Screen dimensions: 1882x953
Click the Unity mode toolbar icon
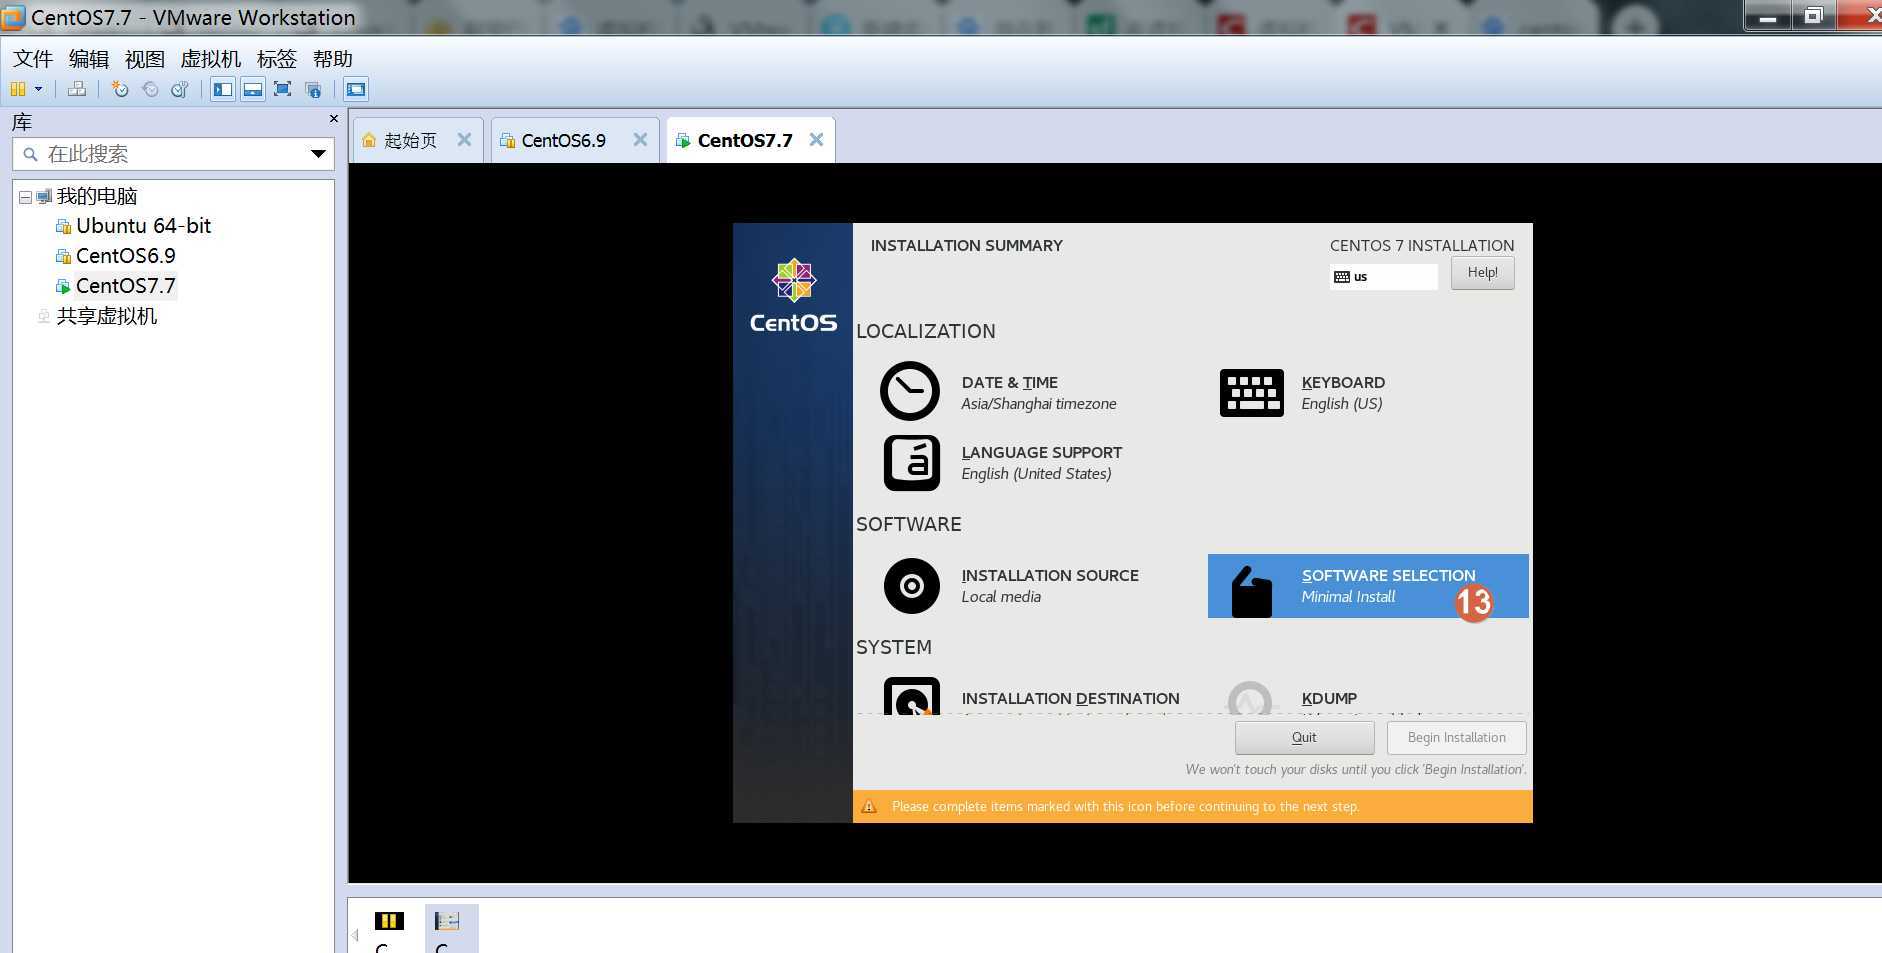313,89
